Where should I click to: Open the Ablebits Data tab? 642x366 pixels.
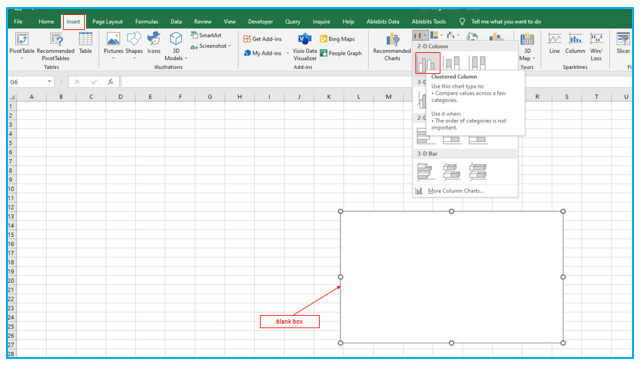coord(383,22)
